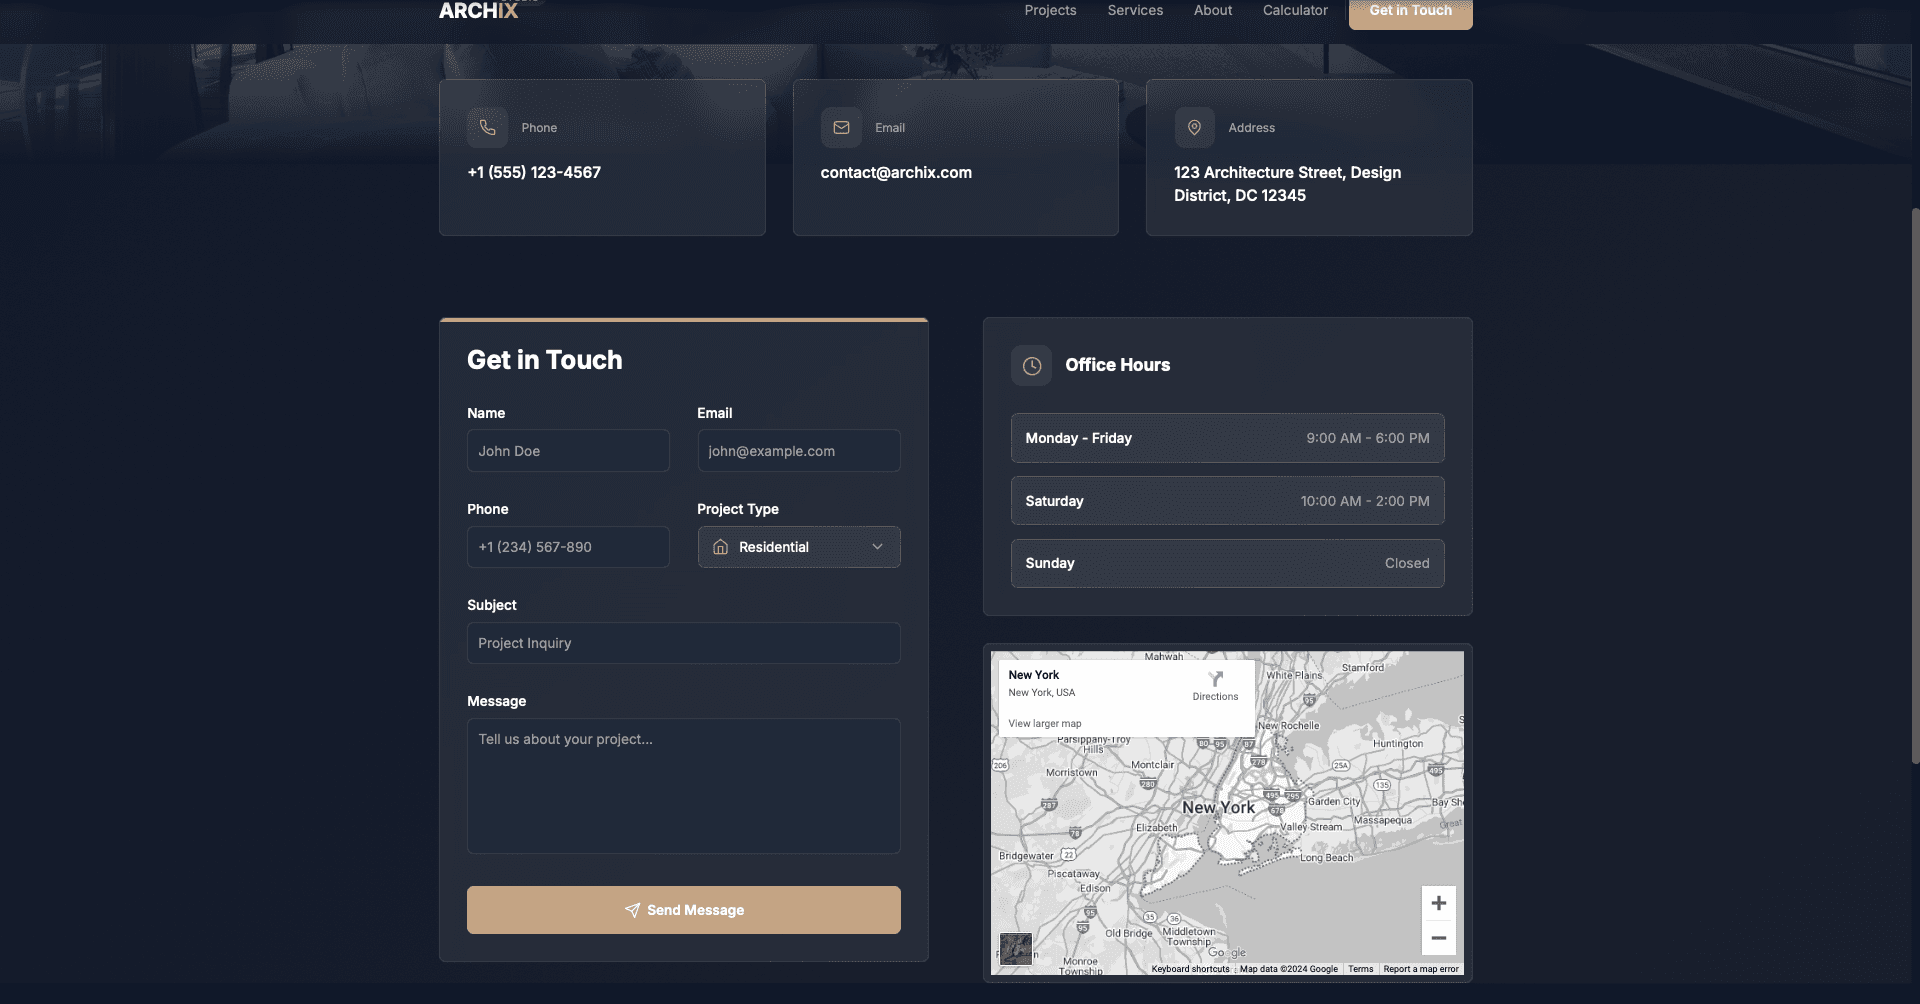Screen dimensions: 1920x1004
Task: Click the phone handset icon
Action: [x=487, y=128]
